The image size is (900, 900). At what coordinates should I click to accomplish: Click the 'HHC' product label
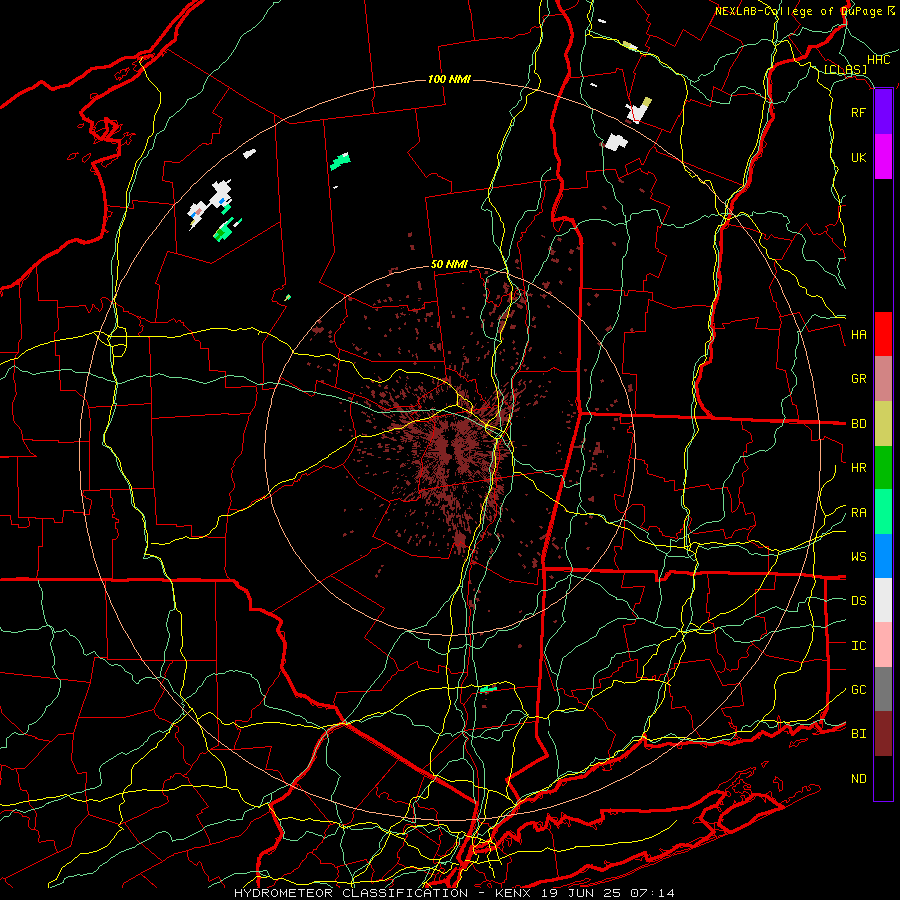(x=879, y=60)
